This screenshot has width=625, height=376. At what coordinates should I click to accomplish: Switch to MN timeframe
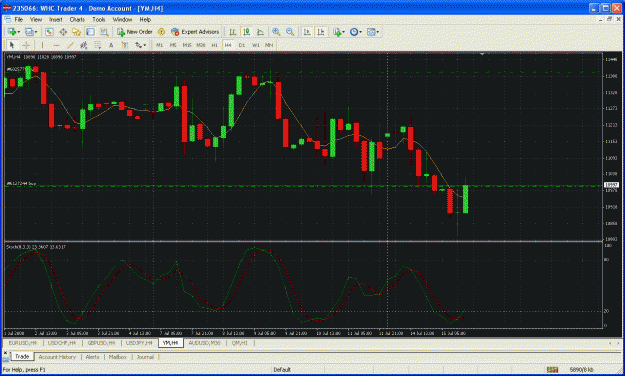269,45
